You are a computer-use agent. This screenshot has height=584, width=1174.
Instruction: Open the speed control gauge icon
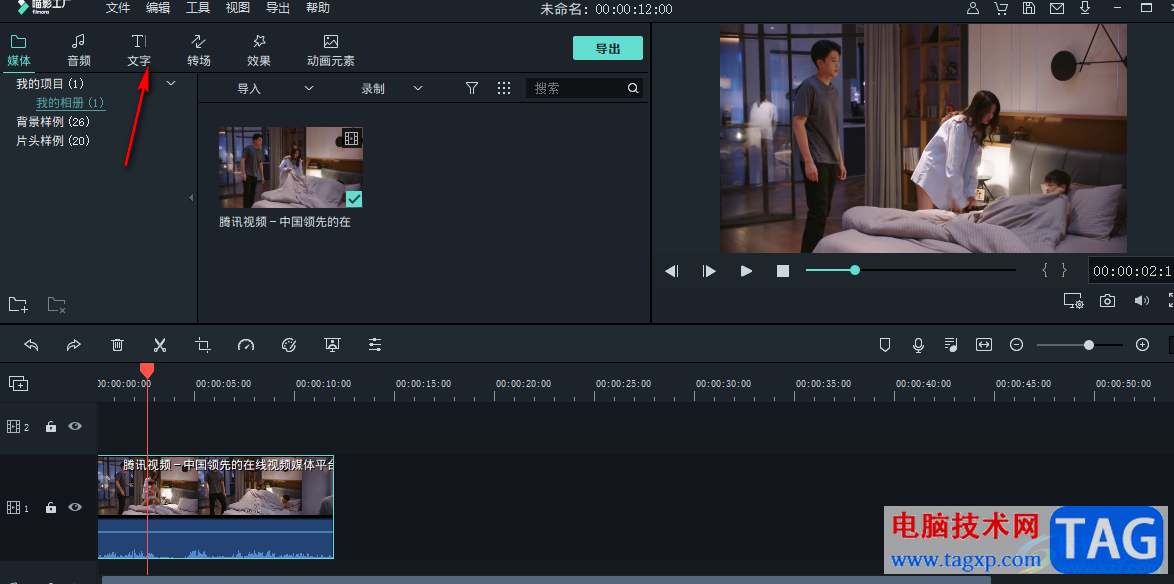tap(246, 344)
